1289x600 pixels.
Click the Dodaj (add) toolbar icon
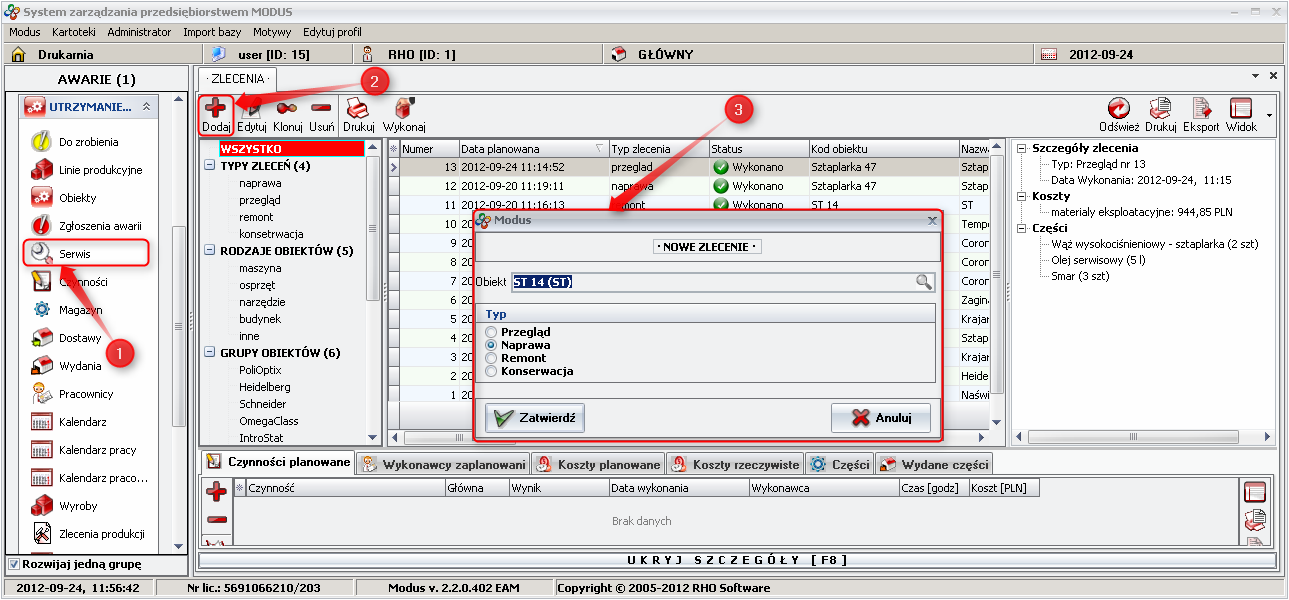[x=216, y=109]
